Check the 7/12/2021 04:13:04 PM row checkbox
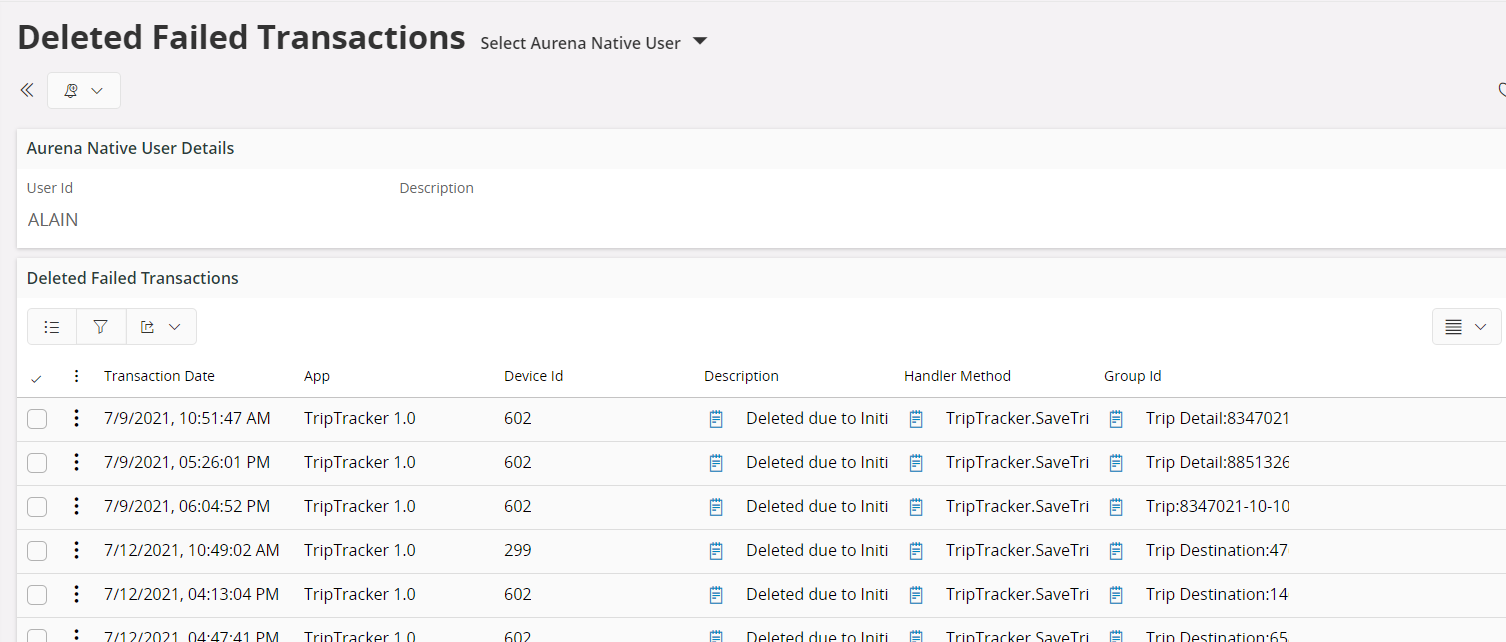This screenshot has height=642, width=1506. pyautogui.click(x=37, y=595)
